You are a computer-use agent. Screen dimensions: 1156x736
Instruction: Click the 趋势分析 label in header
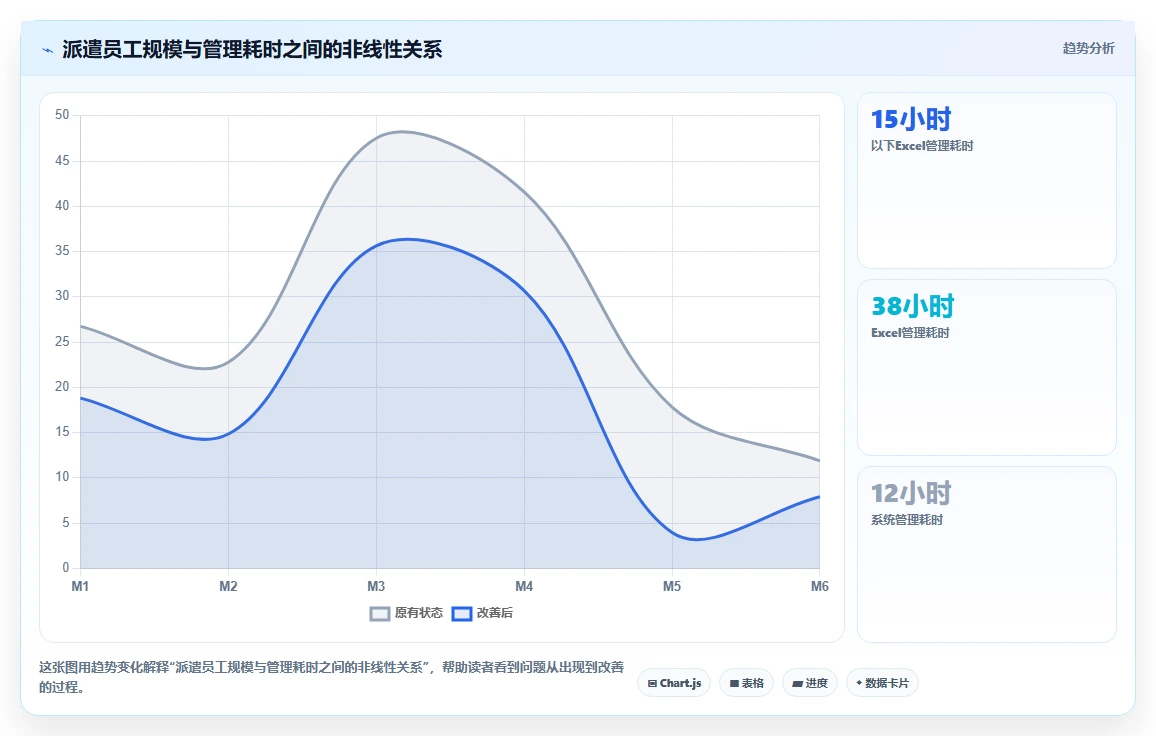pos(1088,49)
